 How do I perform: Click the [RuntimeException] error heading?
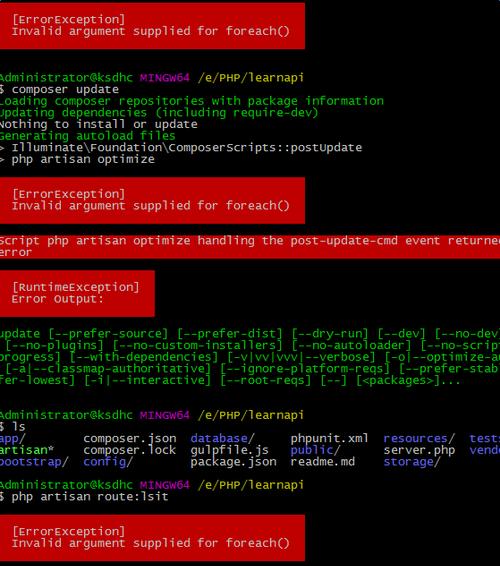coord(75,287)
